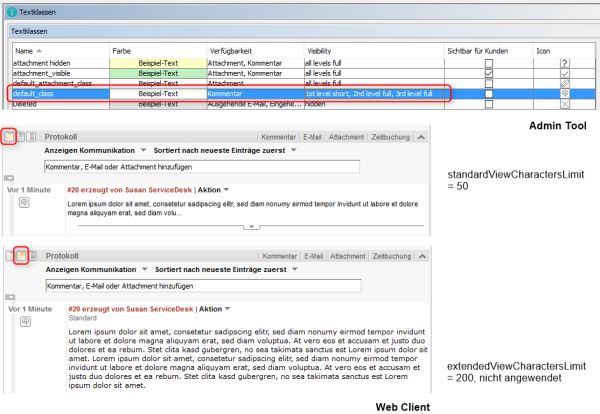Expand truncated entry text in upper Protokoll

tap(251, 227)
